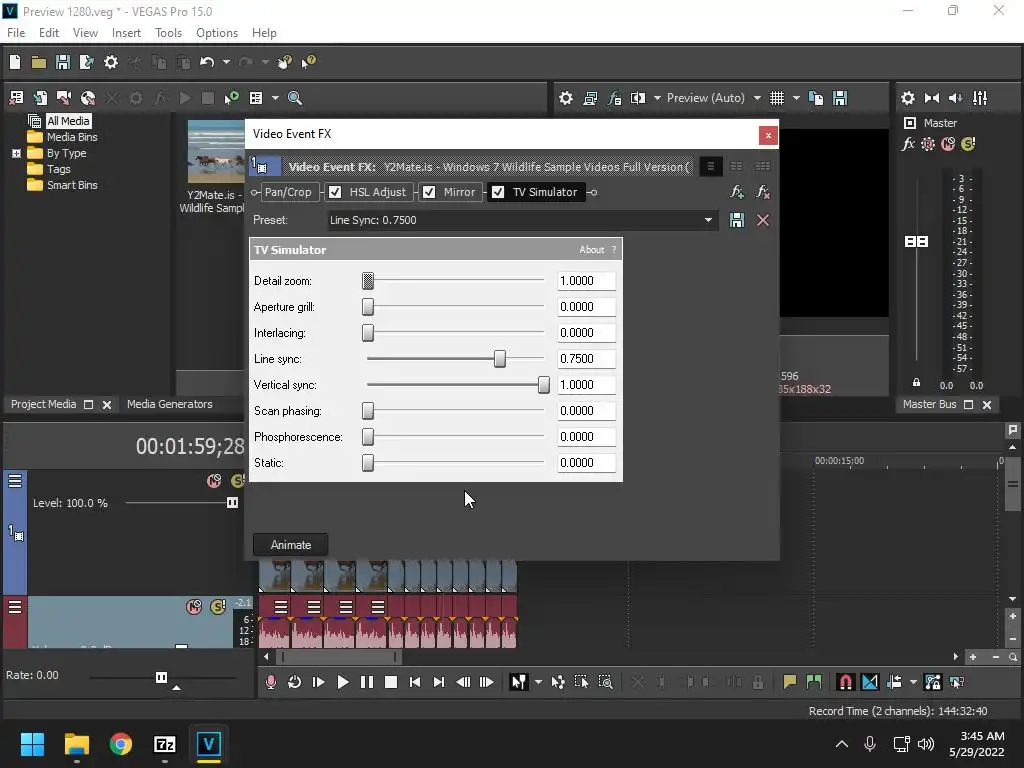
Task: Click the Phosphorescence value field
Action: pos(586,436)
